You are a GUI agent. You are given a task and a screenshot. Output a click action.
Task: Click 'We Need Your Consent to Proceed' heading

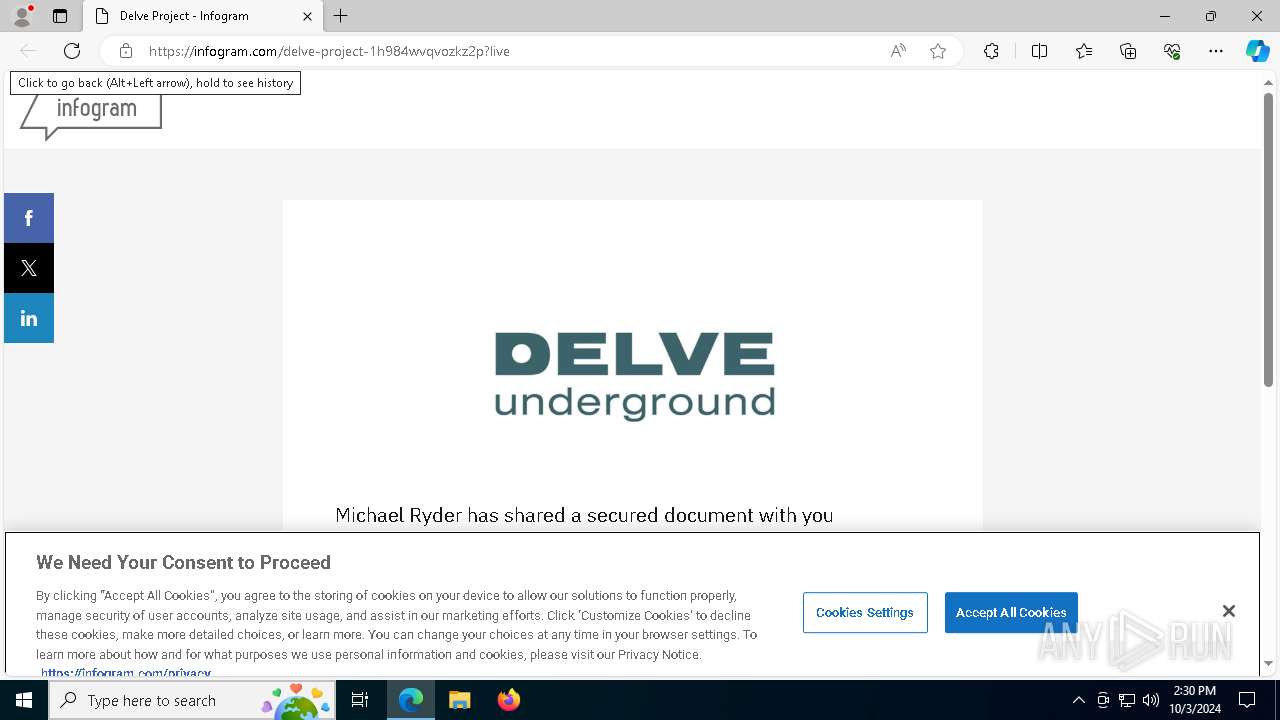tap(183, 562)
